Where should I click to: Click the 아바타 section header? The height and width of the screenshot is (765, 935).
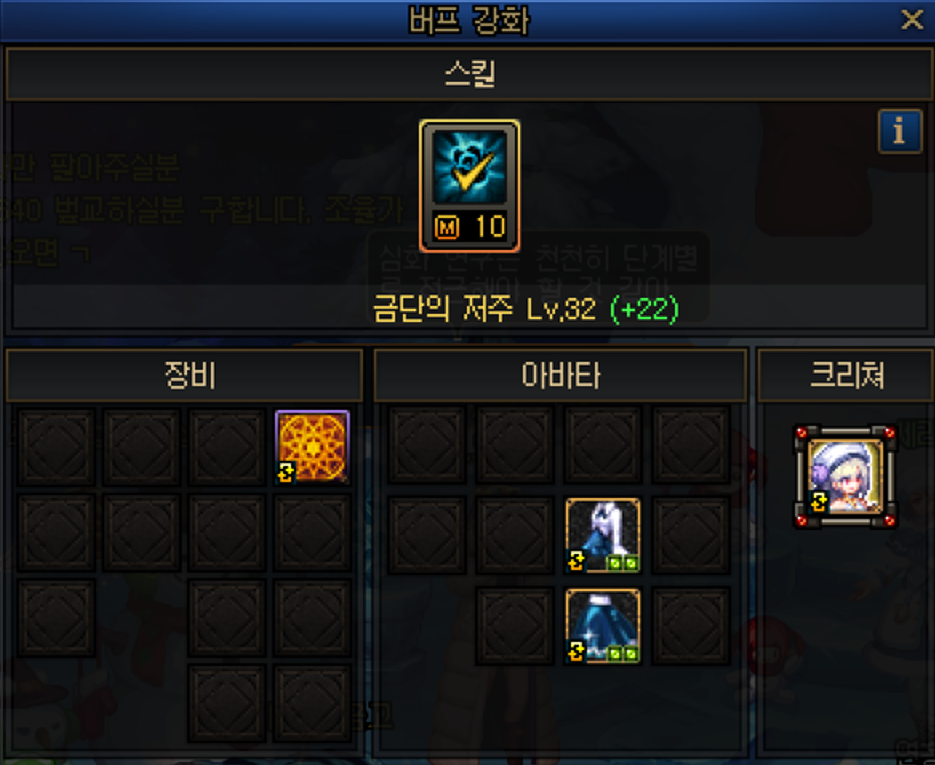coord(560,376)
